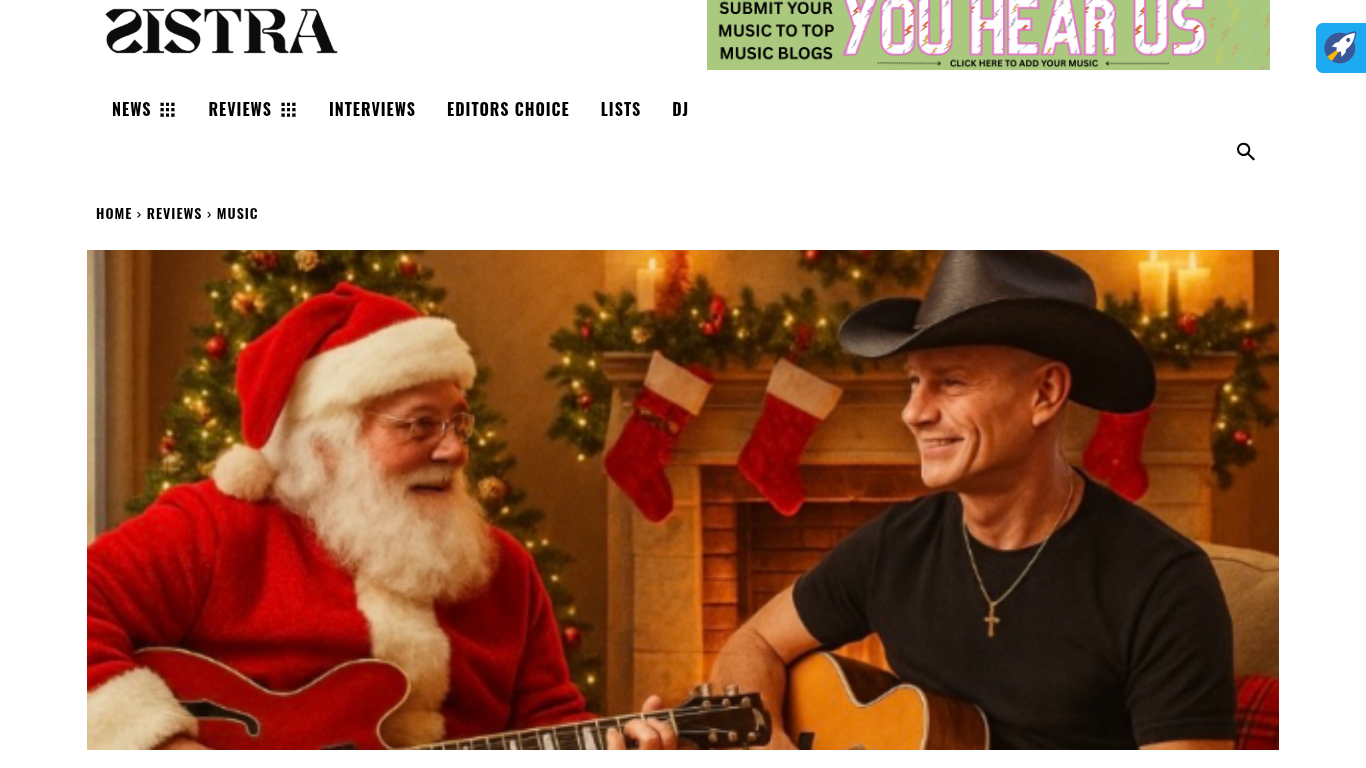The width and height of the screenshot is (1366, 768).
Task: Click the Submit Your Music banner ad
Action: [x=988, y=34]
